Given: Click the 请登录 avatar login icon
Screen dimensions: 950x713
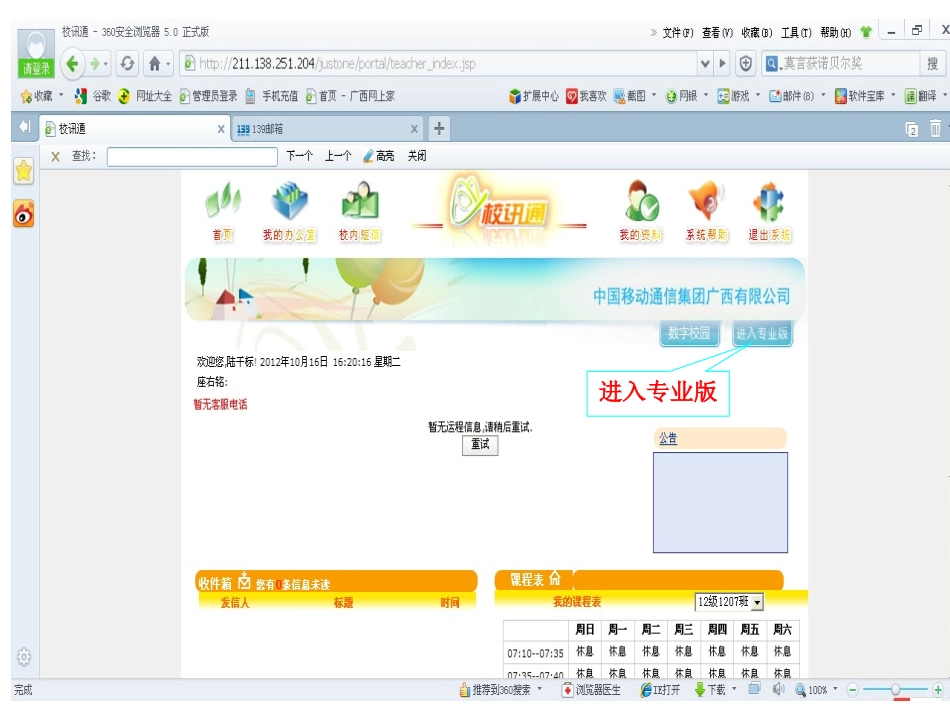Looking at the screenshot, I should [36, 53].
